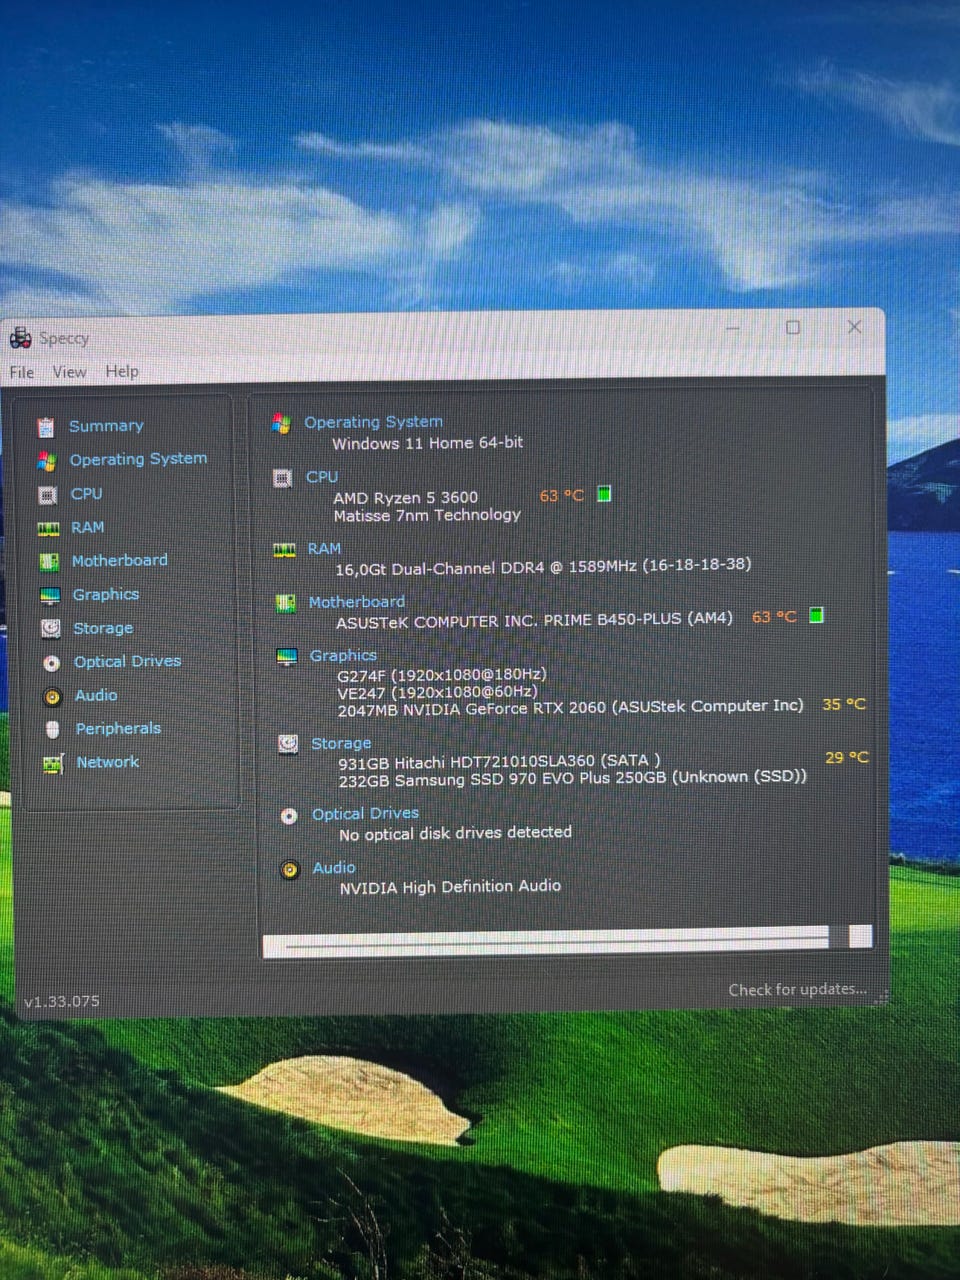Screen dimensions: 960x1280
Task: Select Storage in the sidebar list
Action: point(103,628)
